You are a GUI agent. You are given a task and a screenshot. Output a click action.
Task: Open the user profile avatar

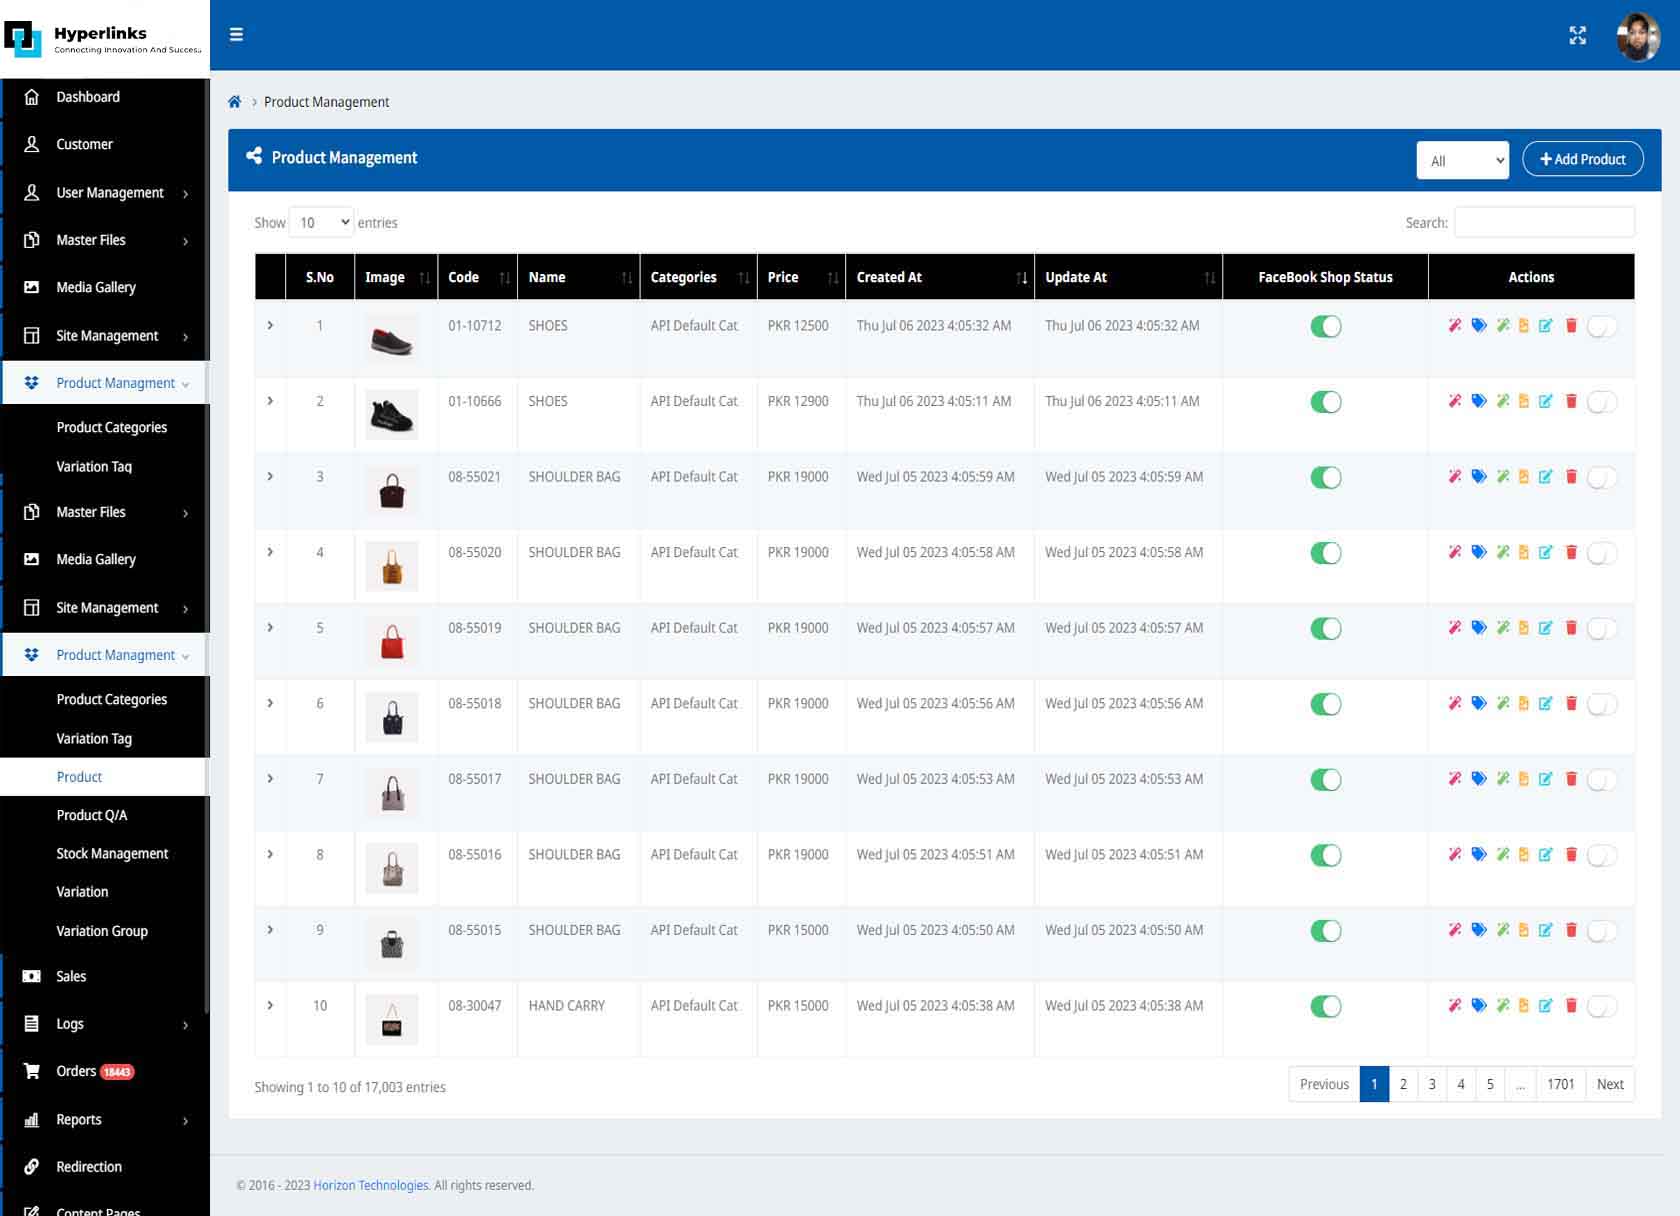click(x=1637, y=37)
